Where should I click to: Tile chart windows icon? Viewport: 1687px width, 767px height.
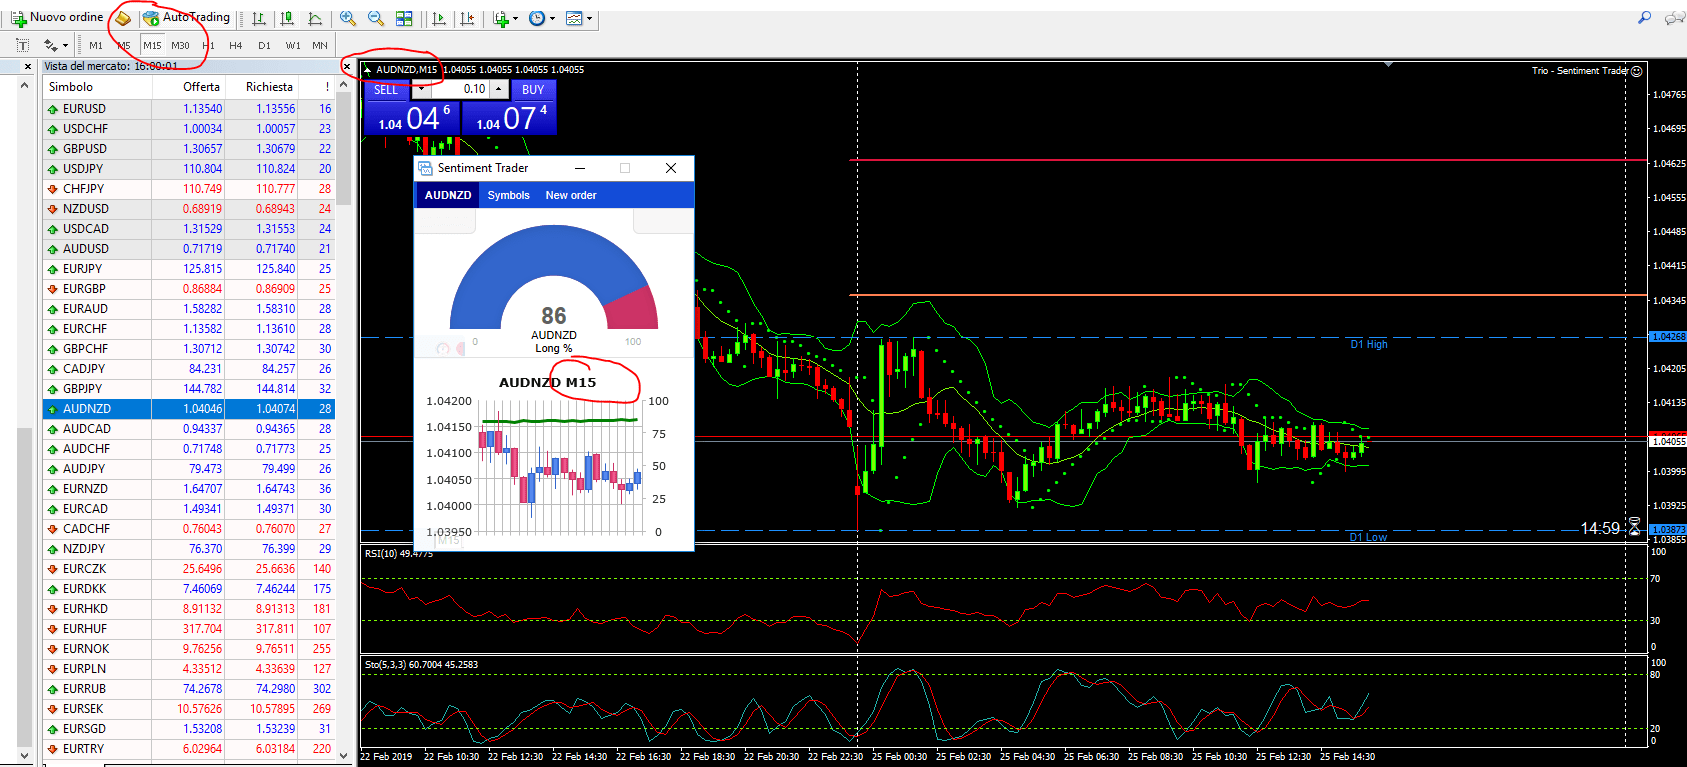pos(404,18)
